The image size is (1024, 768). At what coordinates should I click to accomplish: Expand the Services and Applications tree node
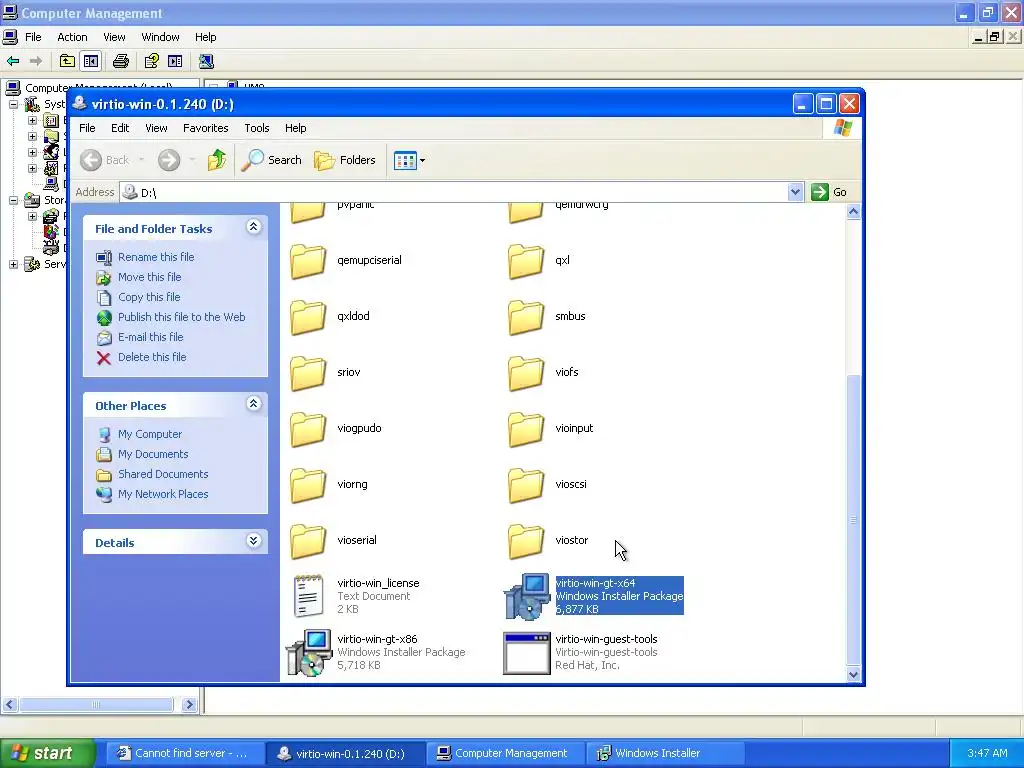click(x=13, y=264)
